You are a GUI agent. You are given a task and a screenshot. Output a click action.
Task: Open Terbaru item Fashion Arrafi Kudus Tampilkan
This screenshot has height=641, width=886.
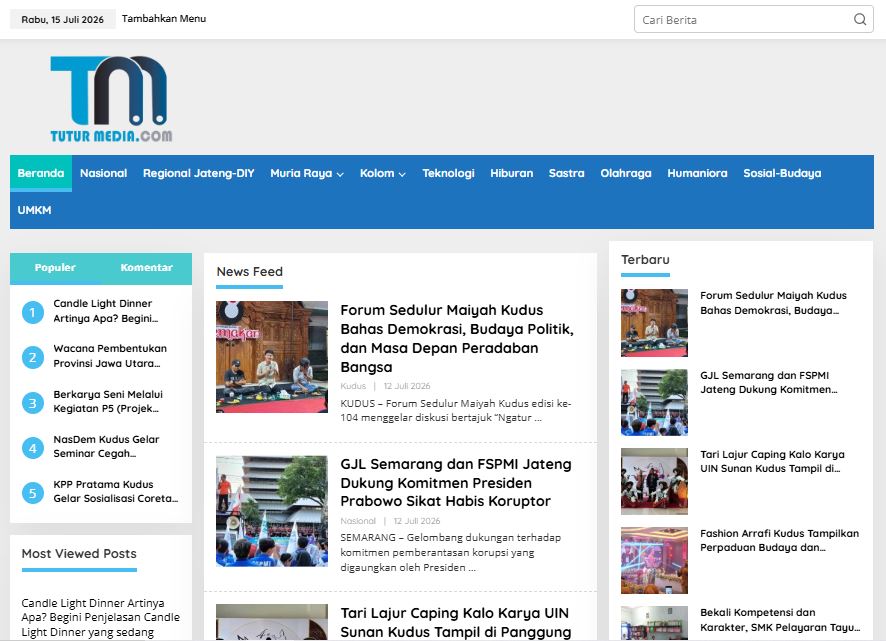click(780, 541)
